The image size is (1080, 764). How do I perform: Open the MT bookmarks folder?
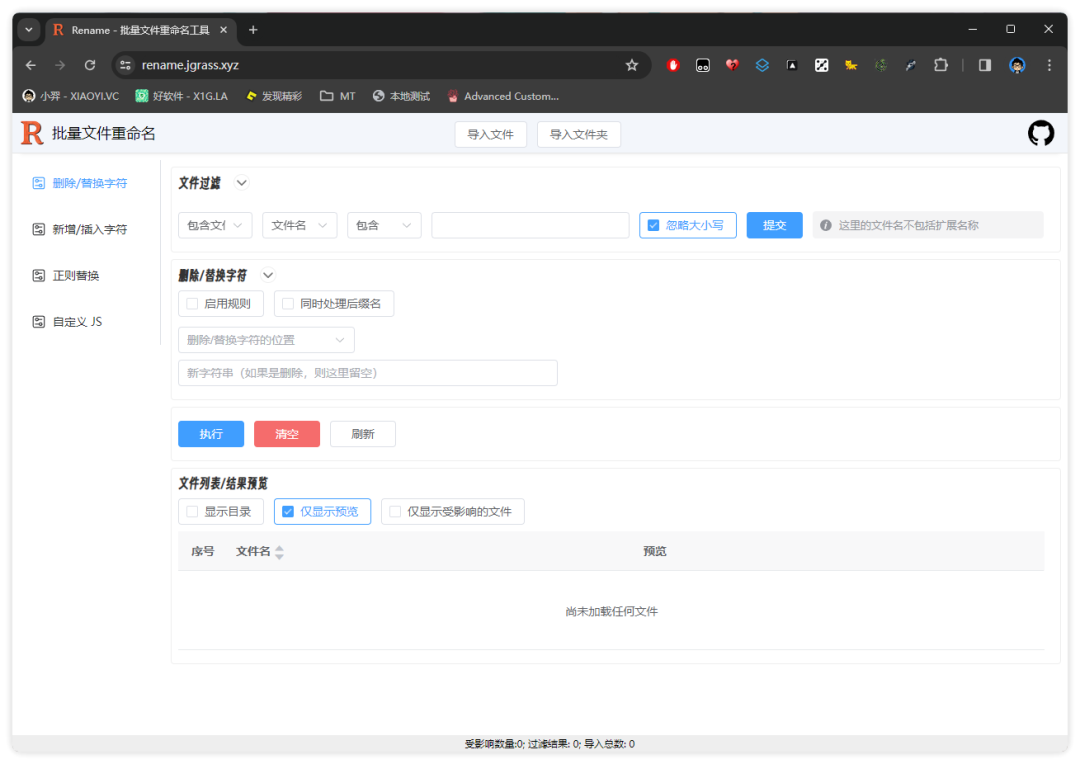tap(338, 96)
